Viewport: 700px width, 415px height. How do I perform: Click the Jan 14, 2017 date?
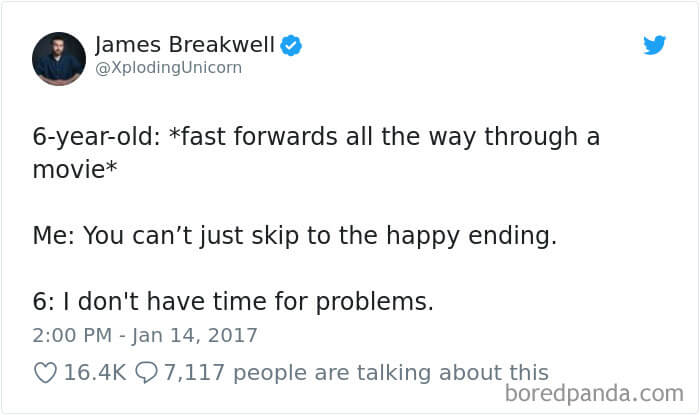tap(195, 335)
